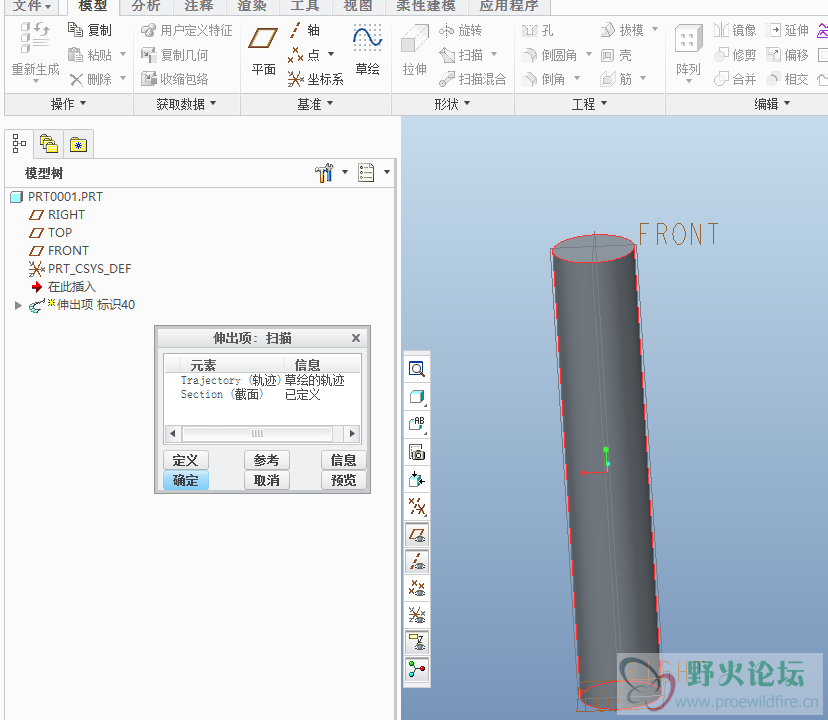Click the Delete (删除) tool
This screenshot has width=828, height=720.
point(90,79)
